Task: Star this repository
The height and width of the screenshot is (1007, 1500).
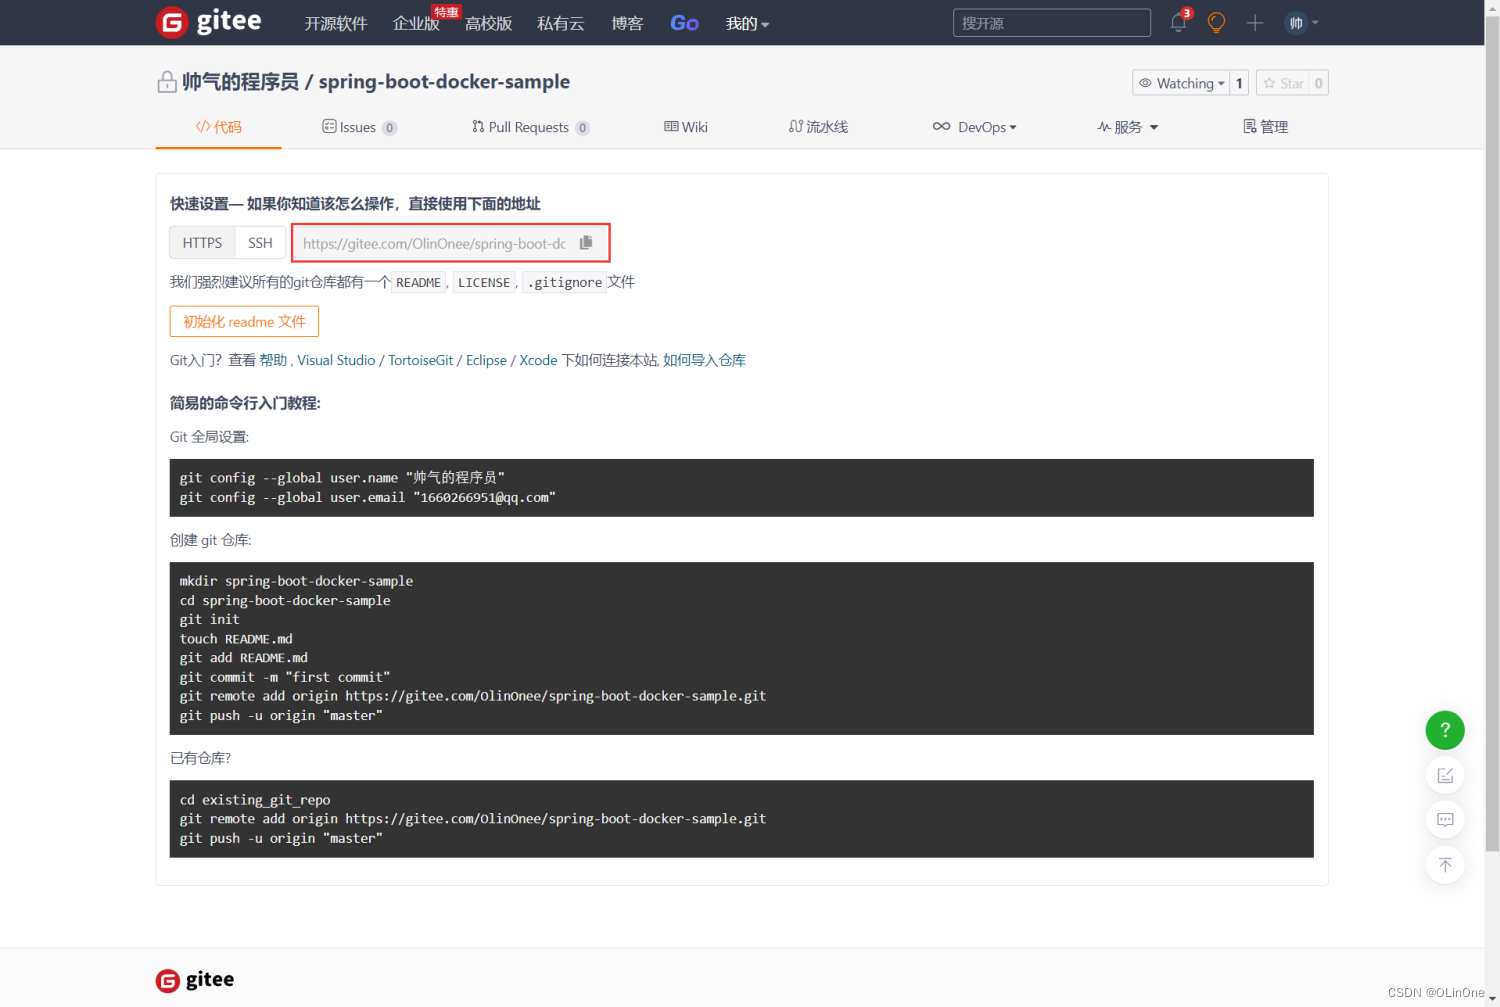Action: coord(1283,83)
